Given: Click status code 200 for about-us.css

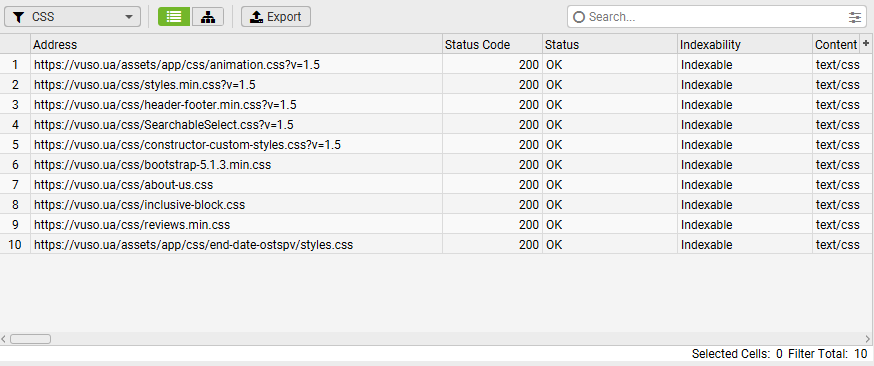Looking at the screenshot, I should tap(528, 184).
